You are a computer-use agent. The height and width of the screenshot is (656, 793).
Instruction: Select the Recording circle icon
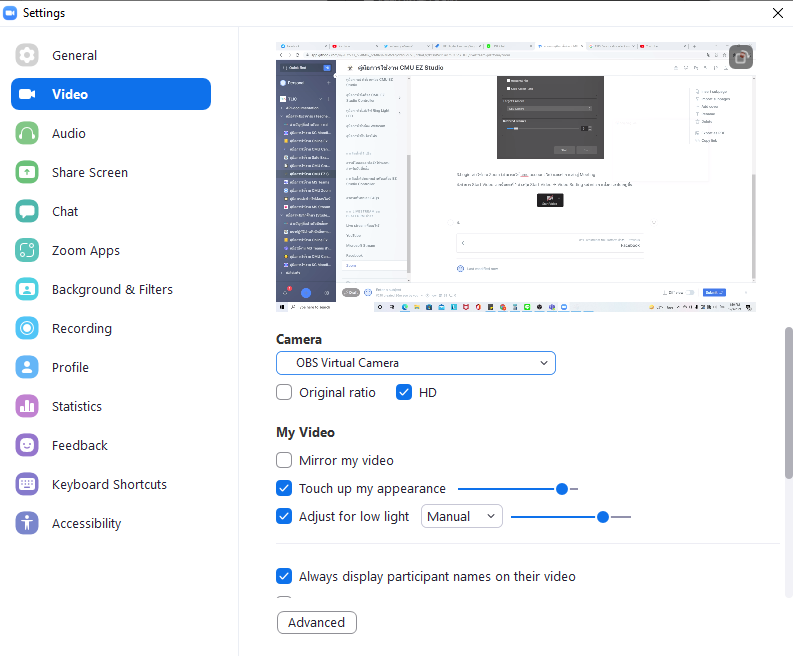click(x=27, y=328)
